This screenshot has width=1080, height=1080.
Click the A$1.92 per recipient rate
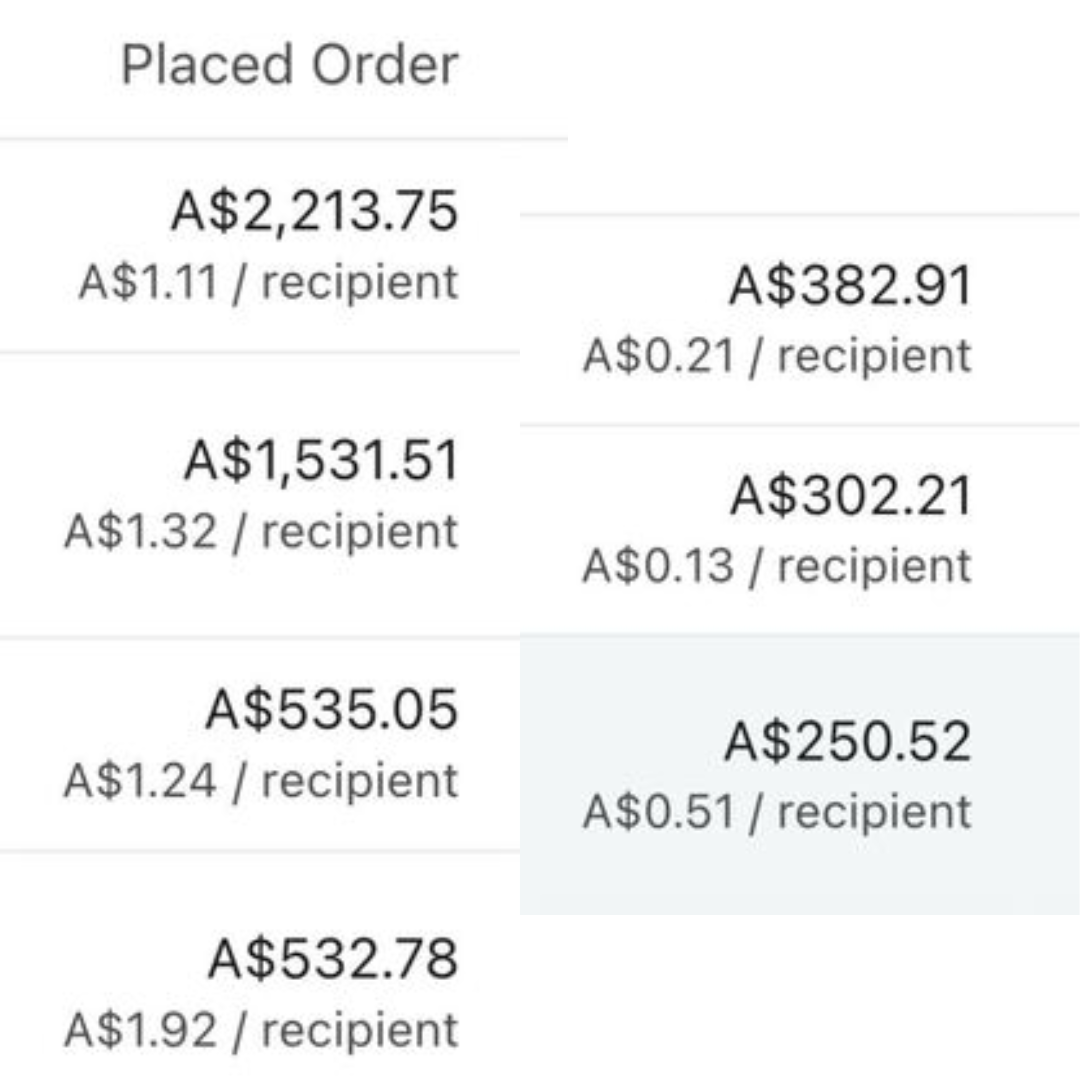(260, 1030)
